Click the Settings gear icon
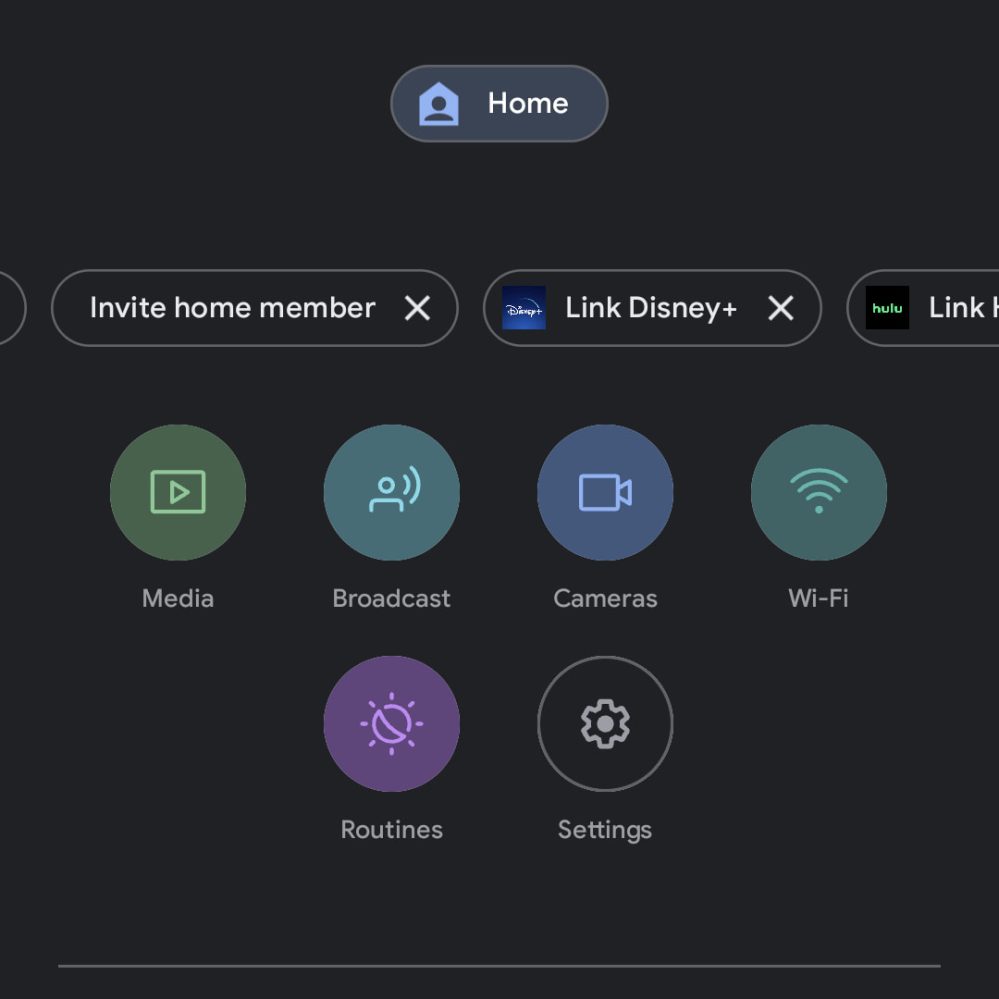The width and height of the screenshot is (999, 999). pos(605,723)
